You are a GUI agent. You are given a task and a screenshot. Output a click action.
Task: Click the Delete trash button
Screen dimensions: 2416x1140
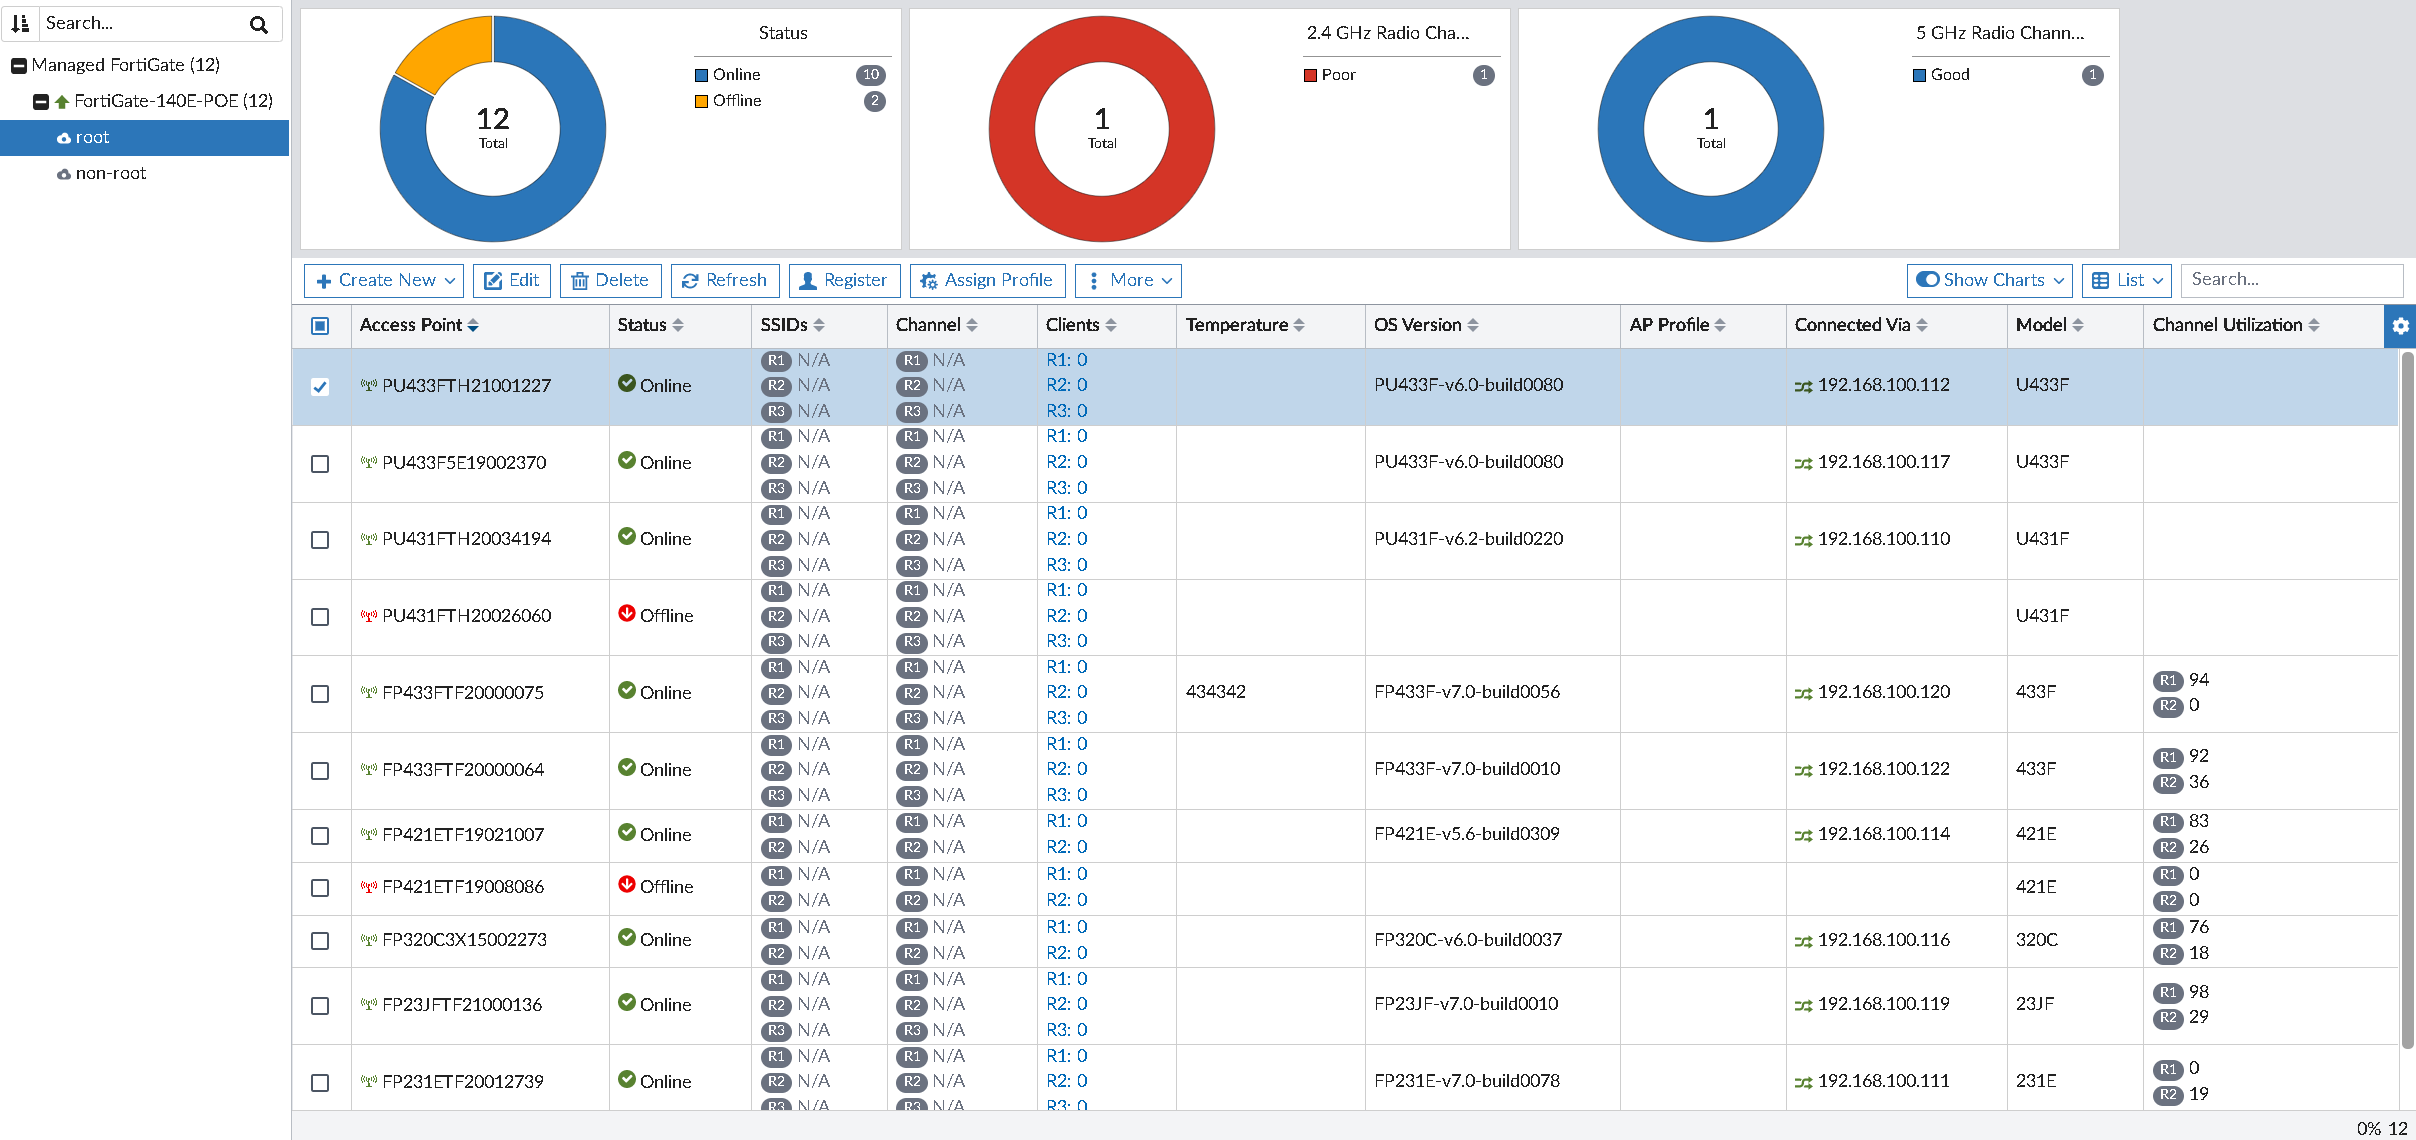610,281
